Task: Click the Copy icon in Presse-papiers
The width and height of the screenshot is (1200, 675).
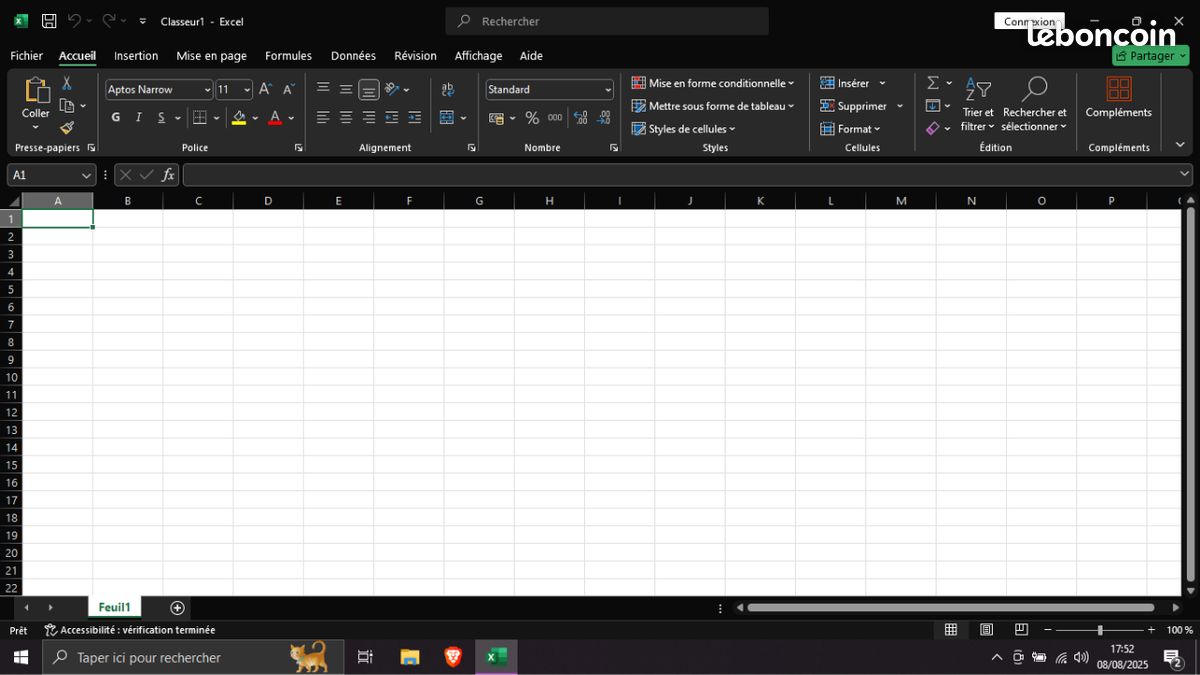Action: (x=67, y=106)
